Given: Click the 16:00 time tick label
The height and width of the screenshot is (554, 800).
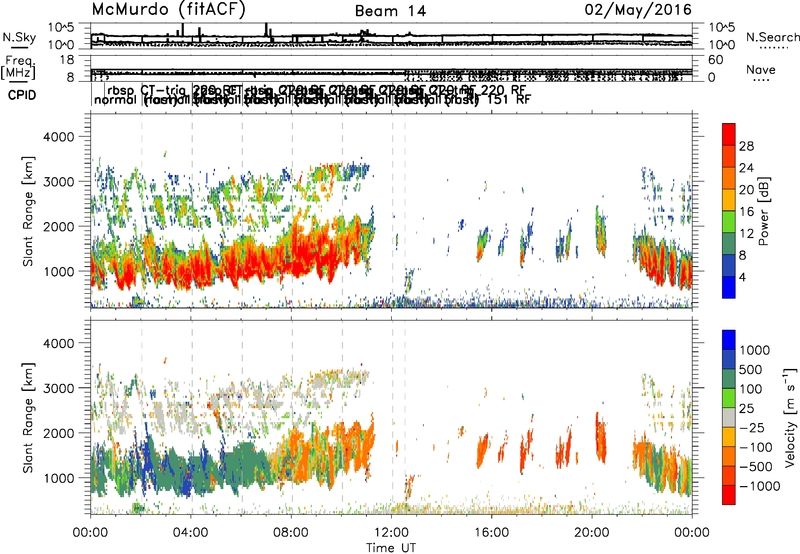Looking at the screenshot, I should point(491,533).
